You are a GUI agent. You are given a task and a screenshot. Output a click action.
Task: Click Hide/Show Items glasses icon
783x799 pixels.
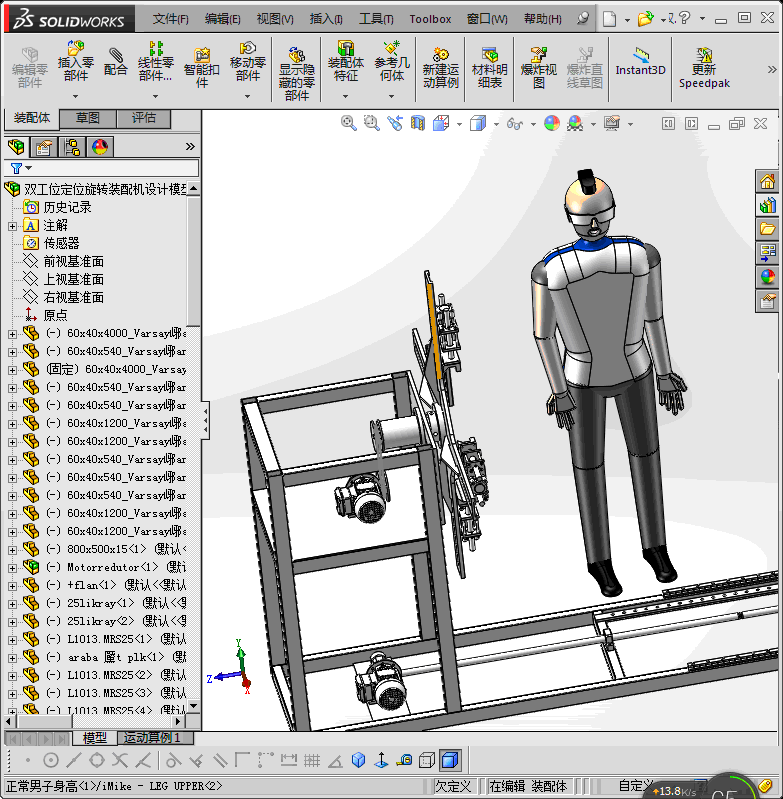515,123
